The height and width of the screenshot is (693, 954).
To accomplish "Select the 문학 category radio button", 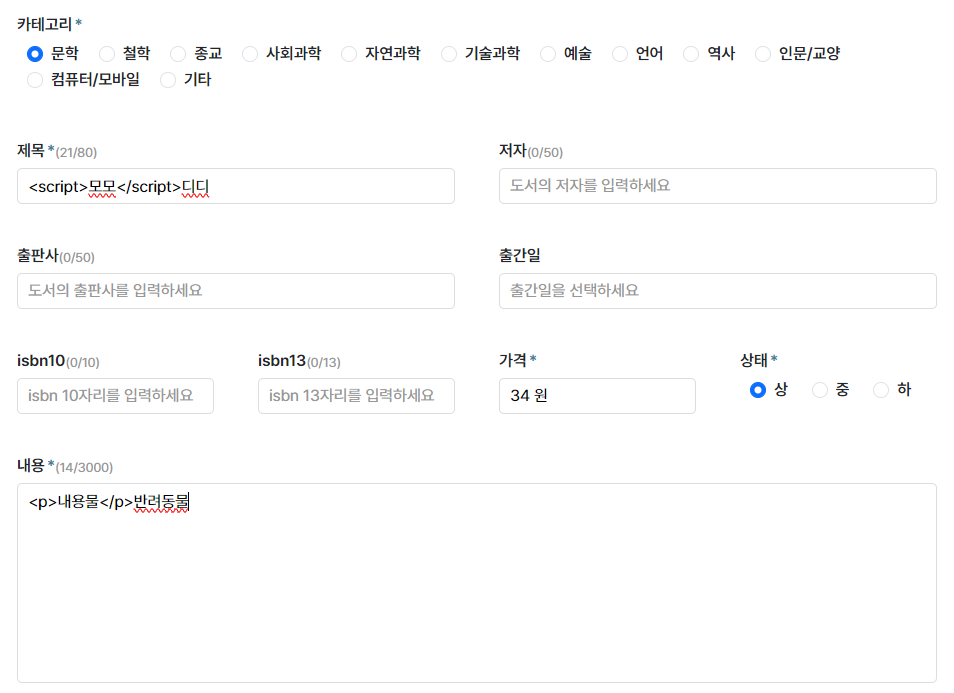I will 35,54.
